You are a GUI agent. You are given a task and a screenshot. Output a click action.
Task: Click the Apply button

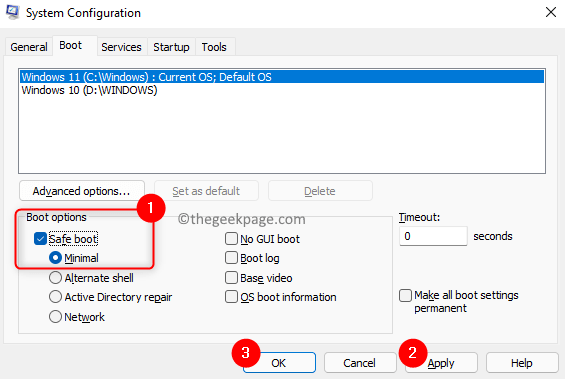[441, 363]
